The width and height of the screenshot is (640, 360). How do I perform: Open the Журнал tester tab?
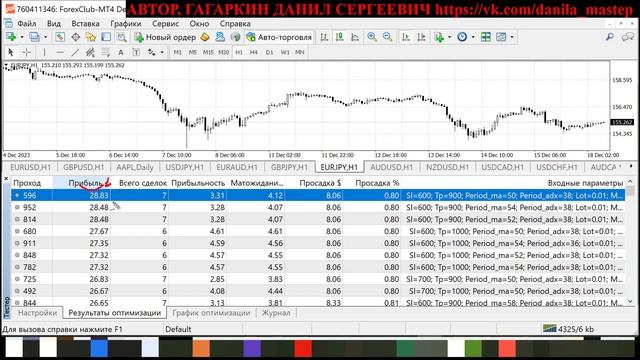tap(276, 313)
